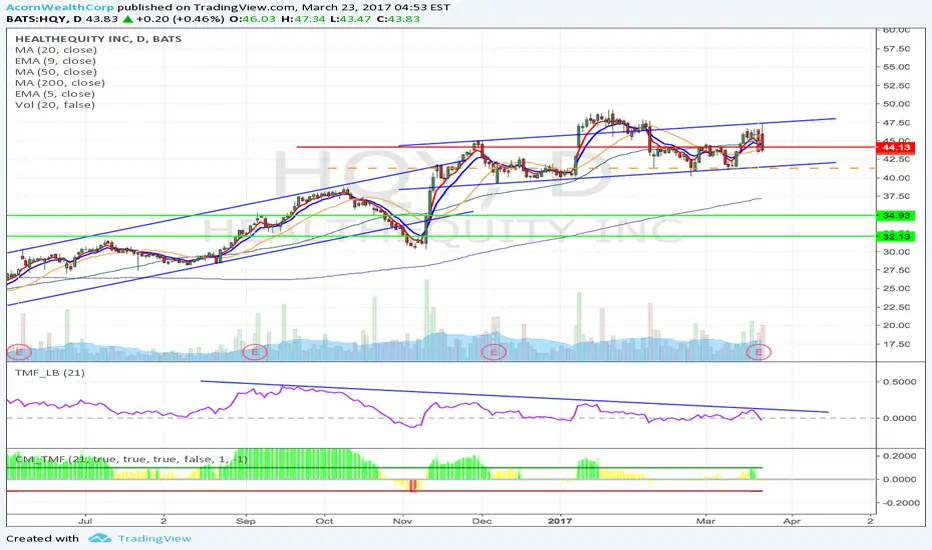Click the Sep label on time axis
Image resolution: width=932 pixels, height=550 pixels.
(x=245, y=521)
